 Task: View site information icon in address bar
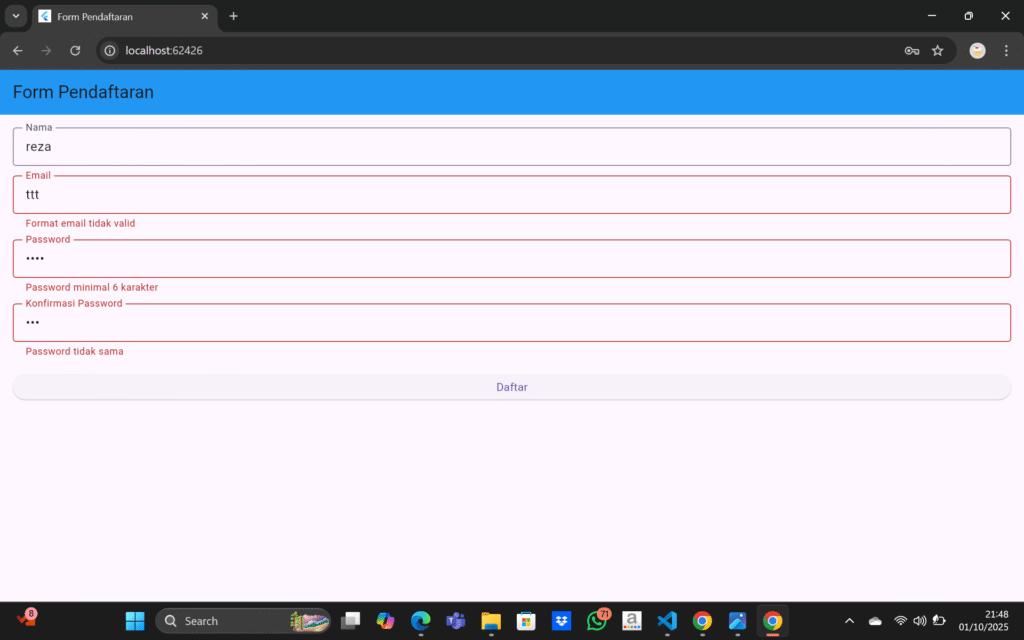point(110,51)
